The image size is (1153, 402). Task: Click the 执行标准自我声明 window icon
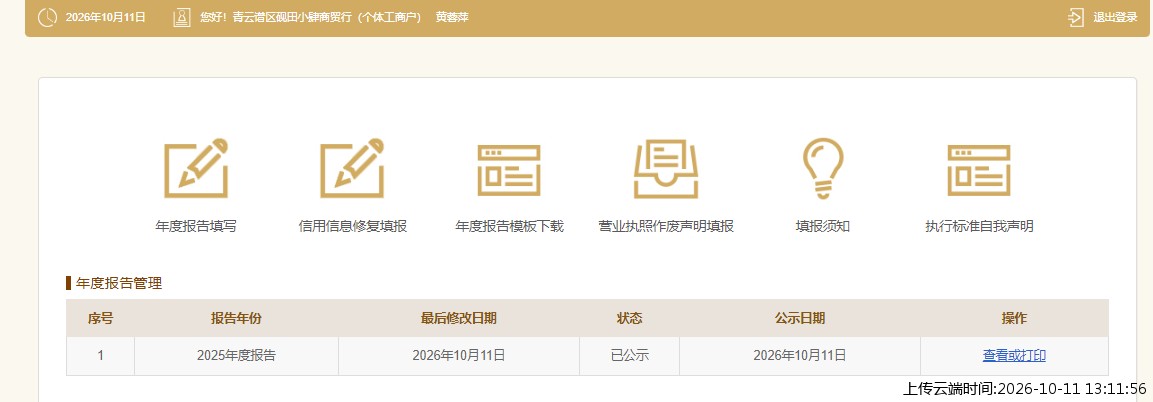click(x=979, y=170)
